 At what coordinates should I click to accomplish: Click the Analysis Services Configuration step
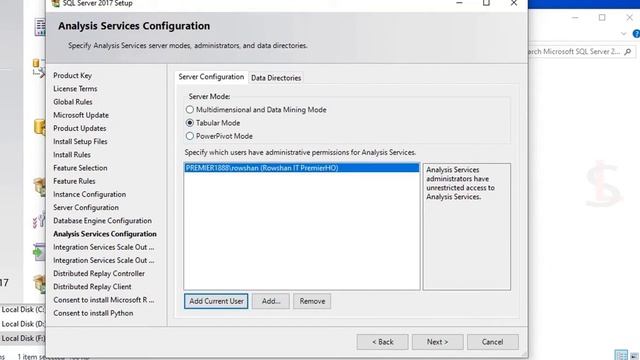105,234
